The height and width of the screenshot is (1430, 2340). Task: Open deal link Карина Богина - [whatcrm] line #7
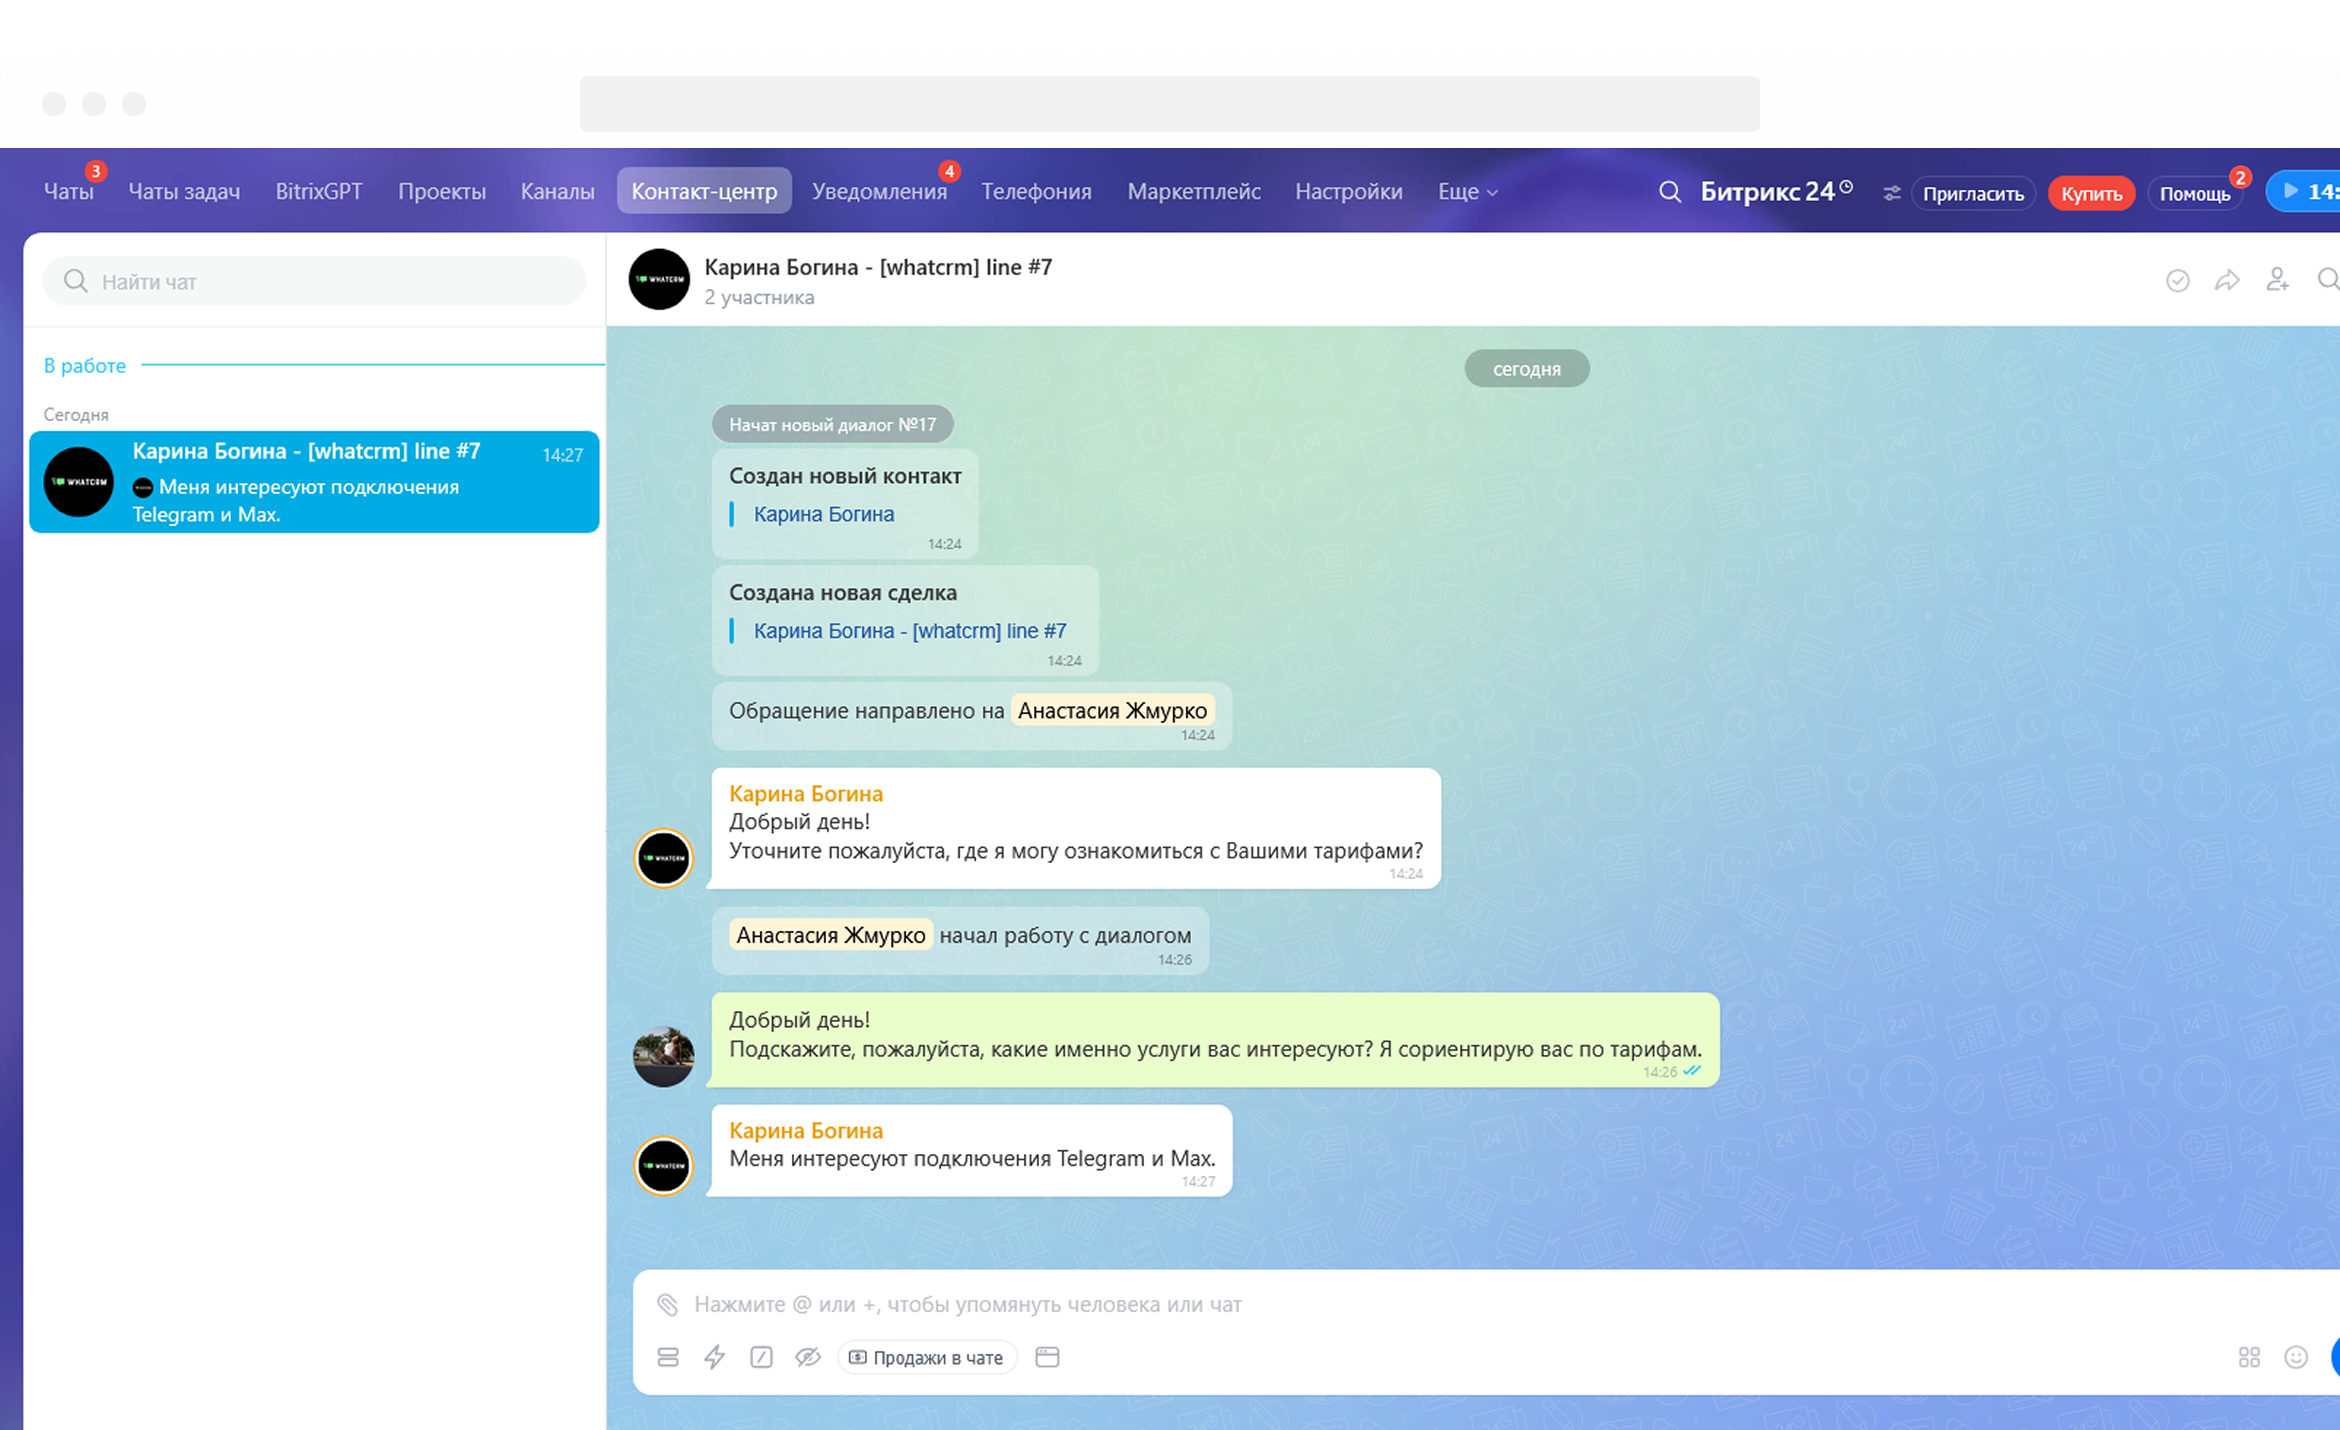910,631
